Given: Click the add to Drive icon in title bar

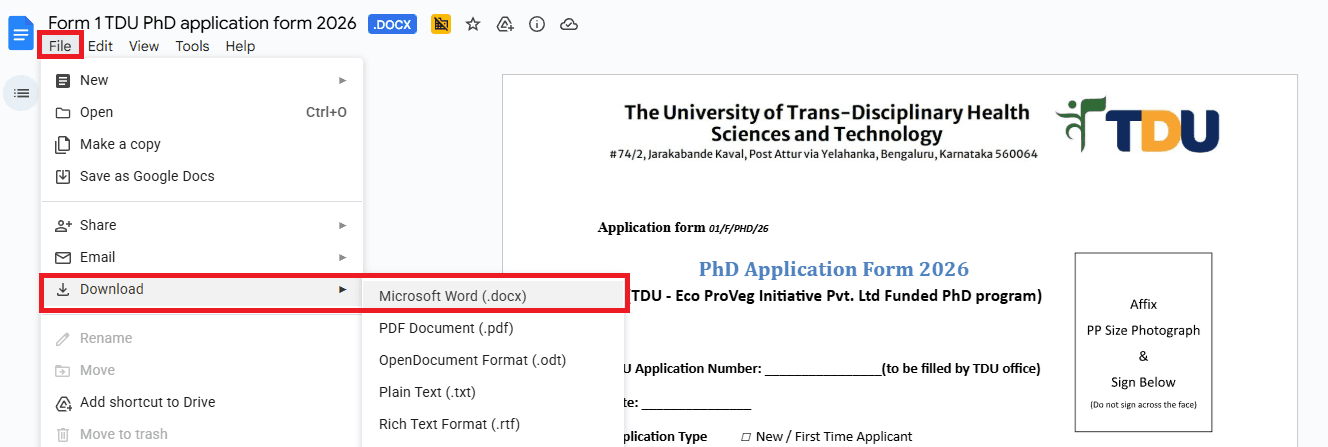Looking at the screenshot, I should click(x=505, y=24).
